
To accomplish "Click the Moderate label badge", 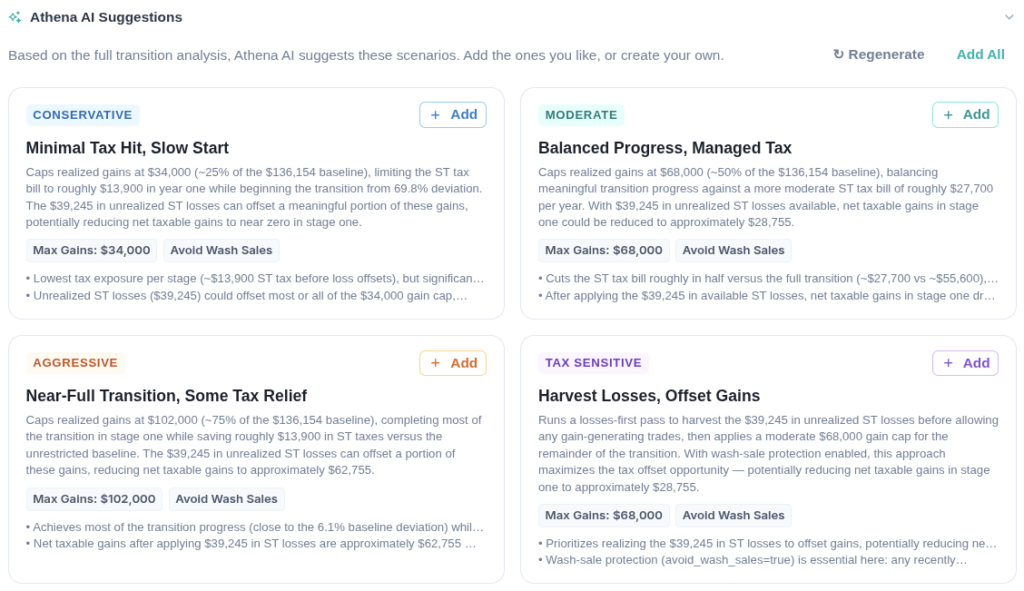I will [x=581, y=115].
